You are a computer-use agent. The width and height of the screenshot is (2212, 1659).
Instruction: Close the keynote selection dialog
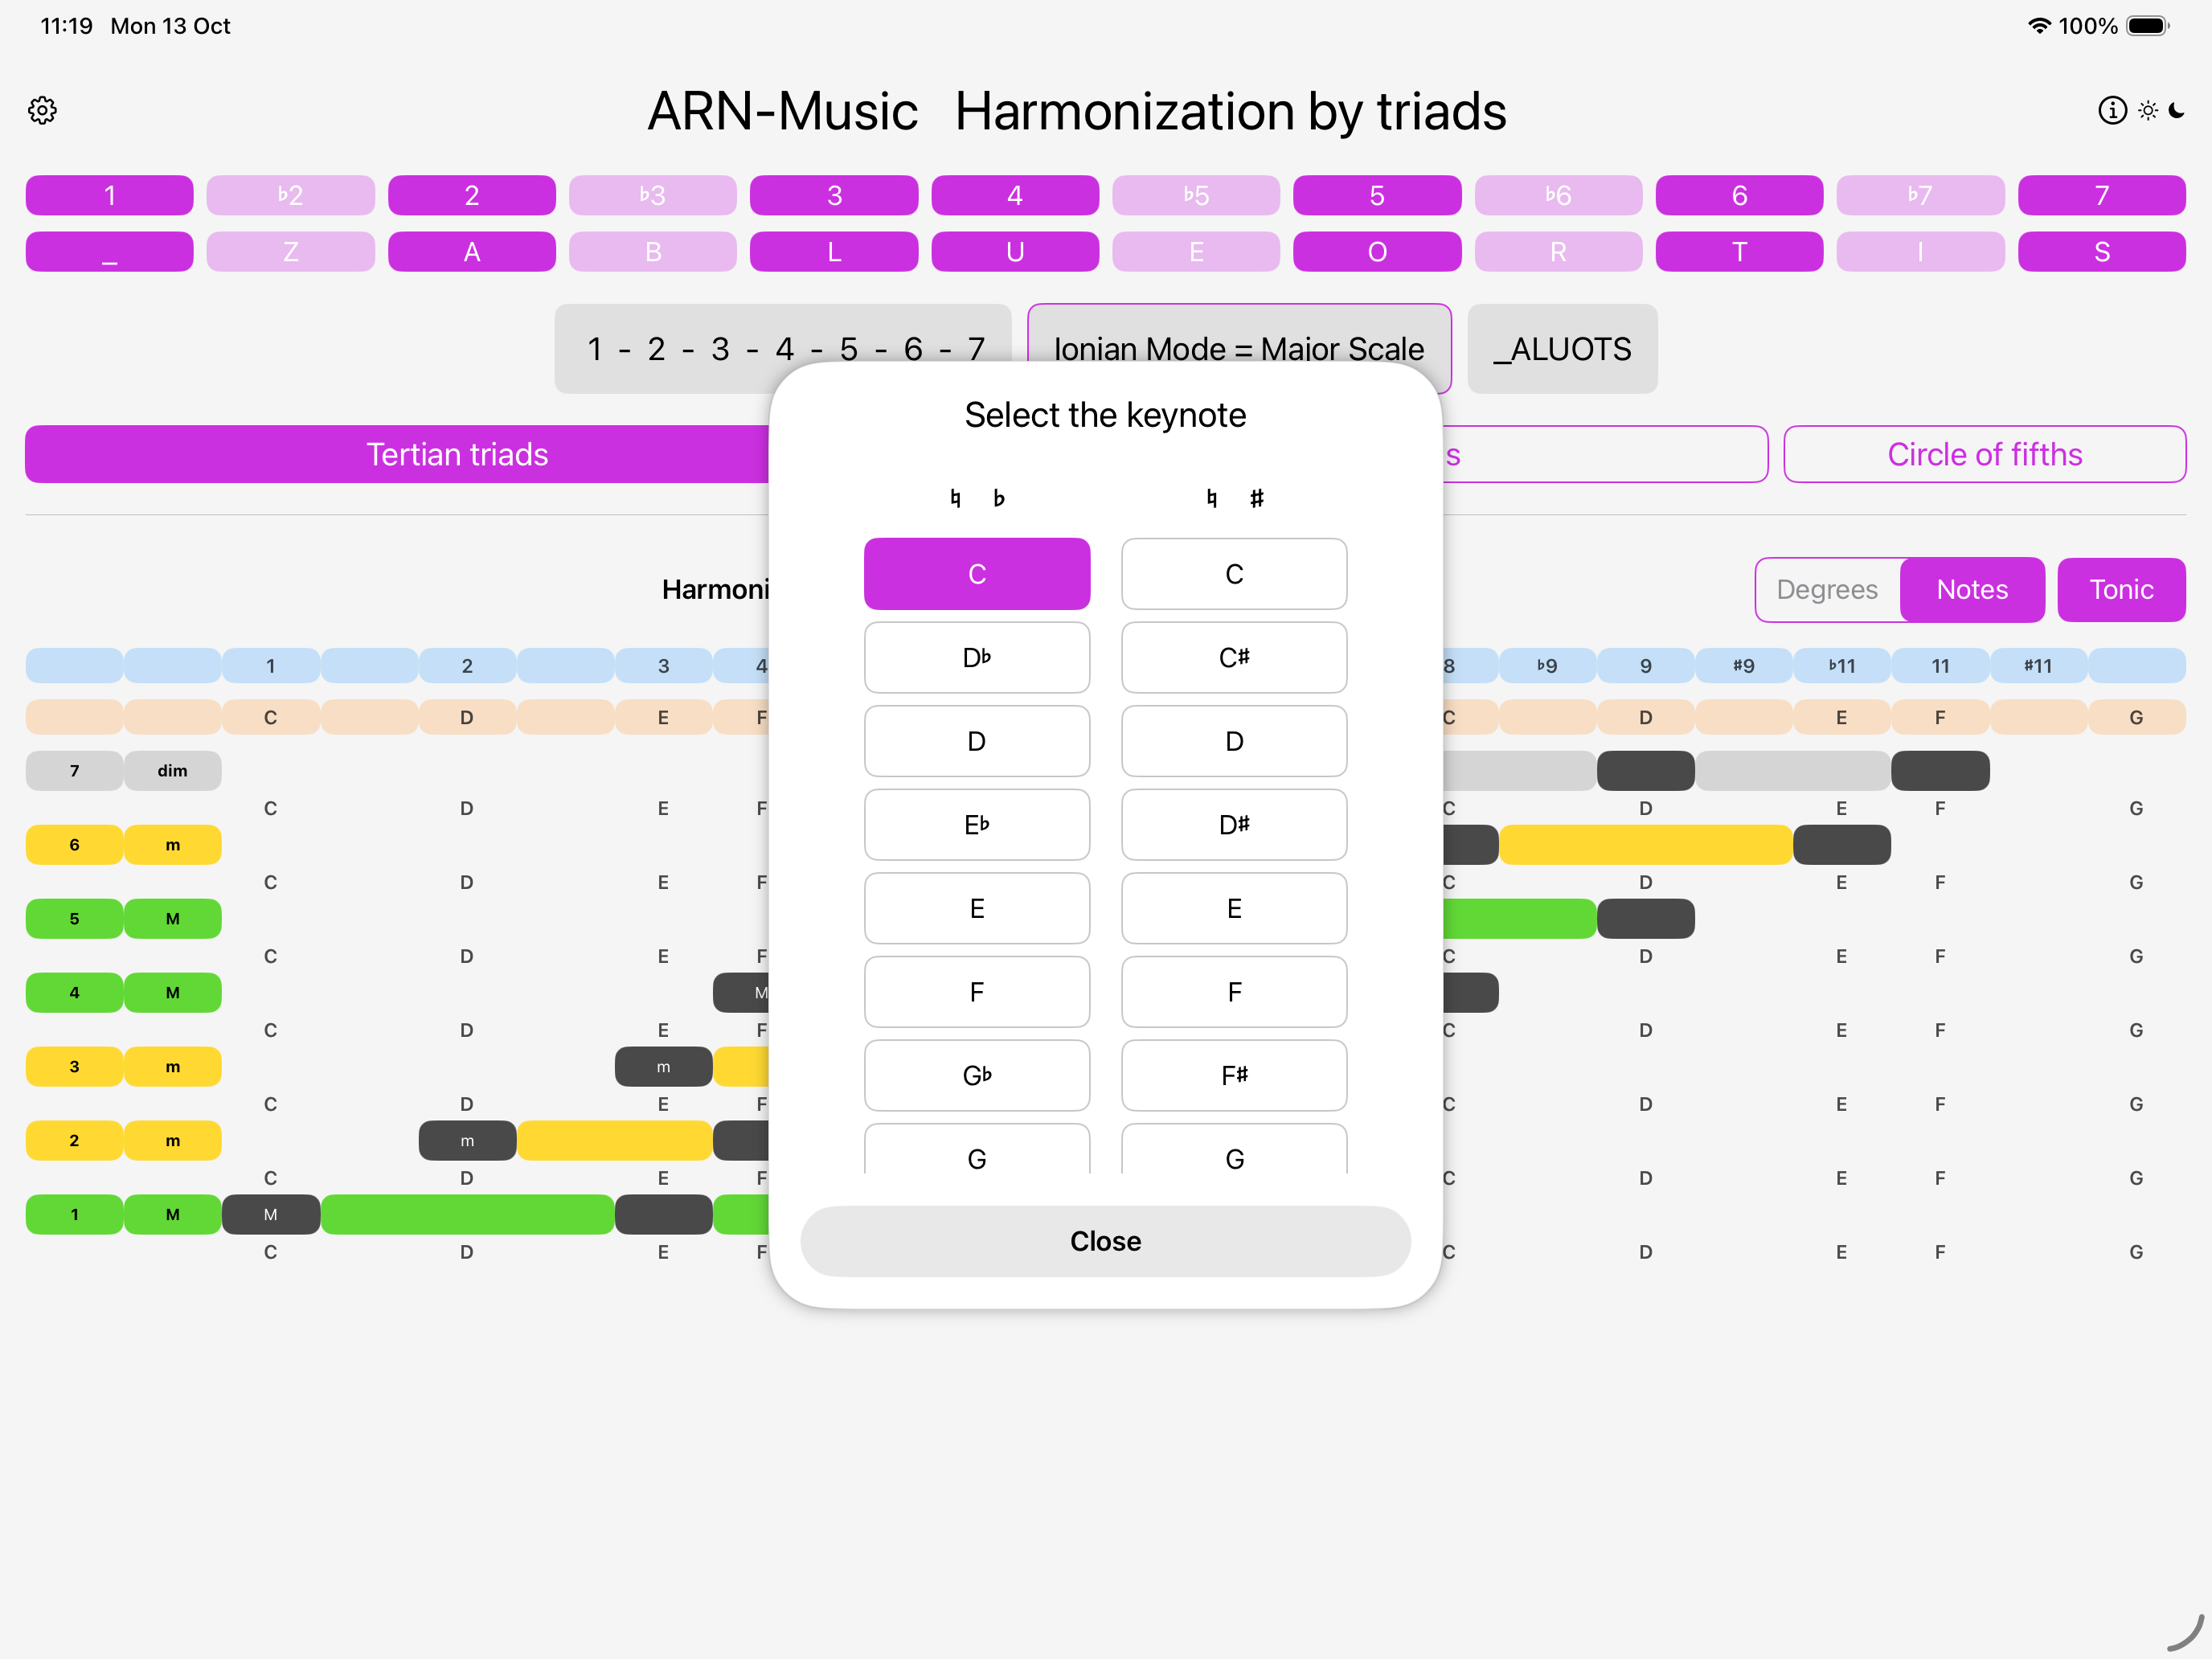(1104, 1240)
